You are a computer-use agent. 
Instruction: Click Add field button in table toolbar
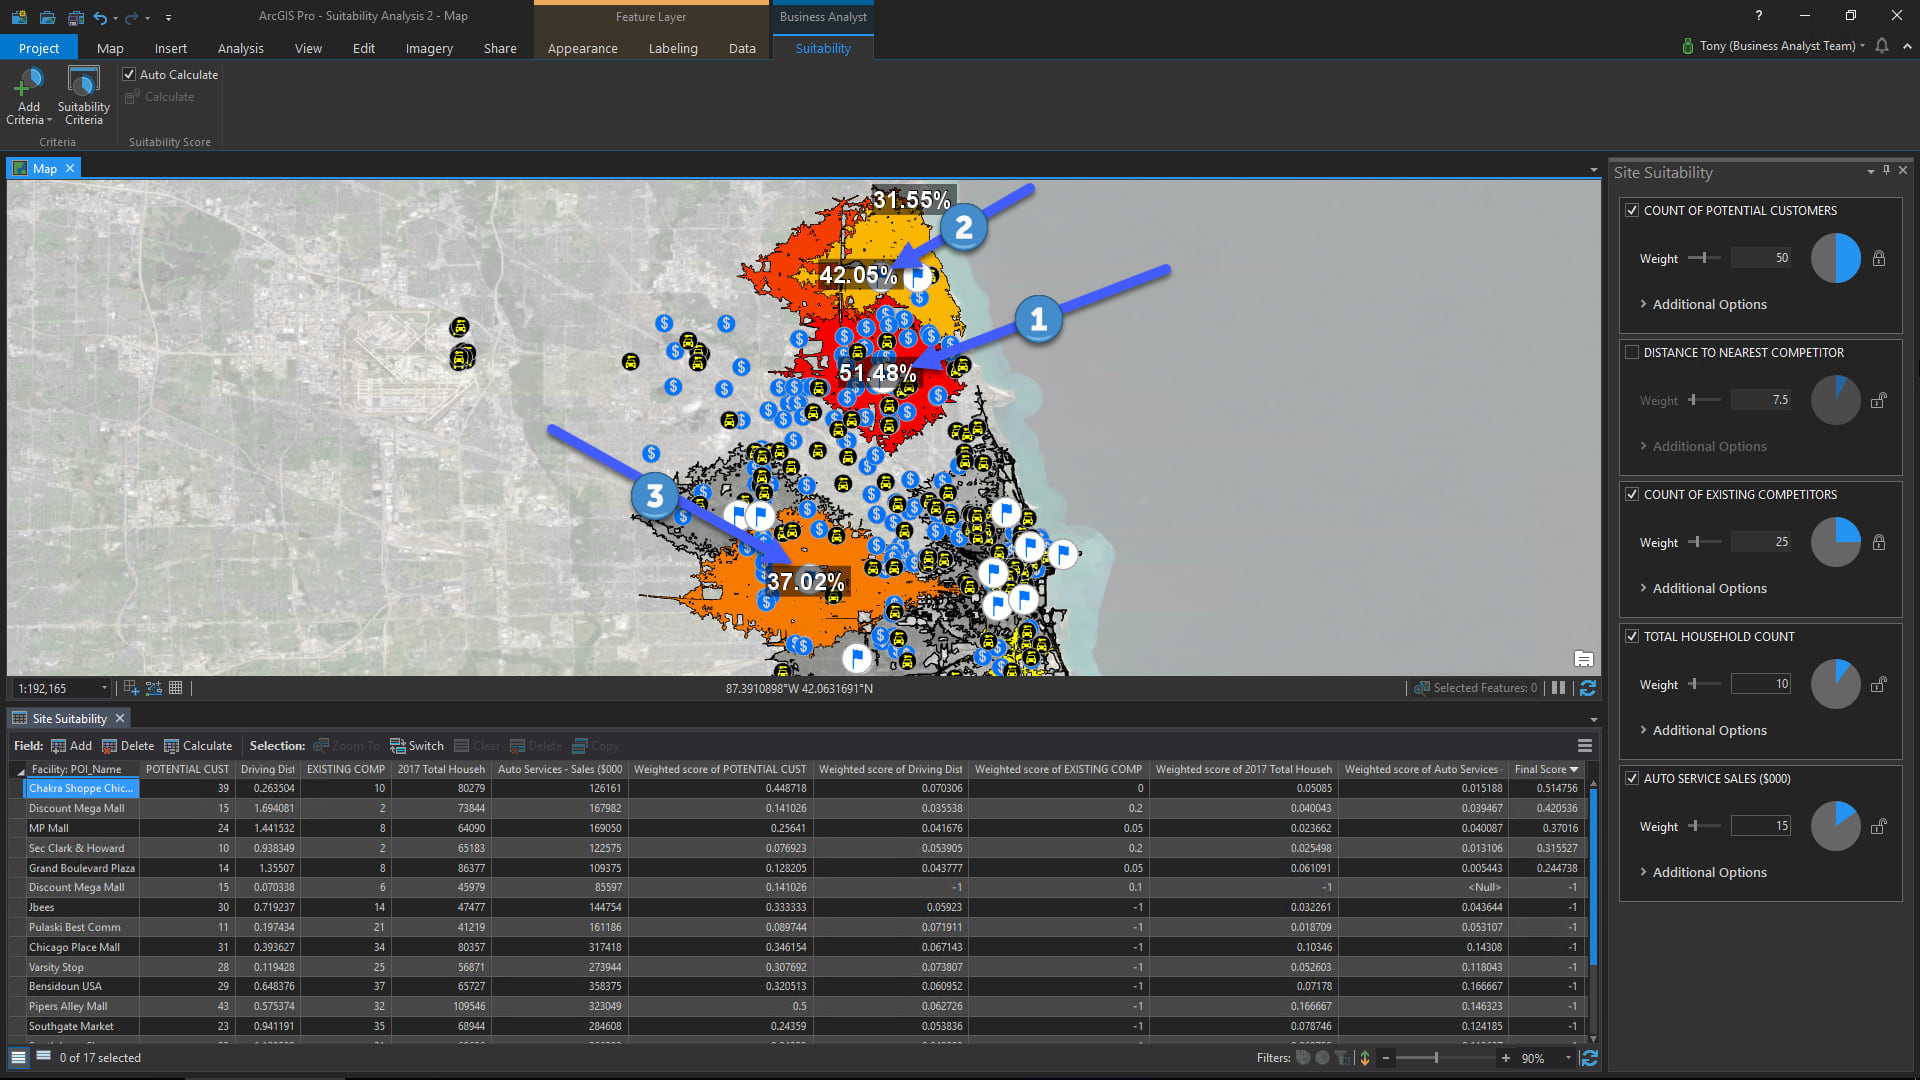point(71,746)
